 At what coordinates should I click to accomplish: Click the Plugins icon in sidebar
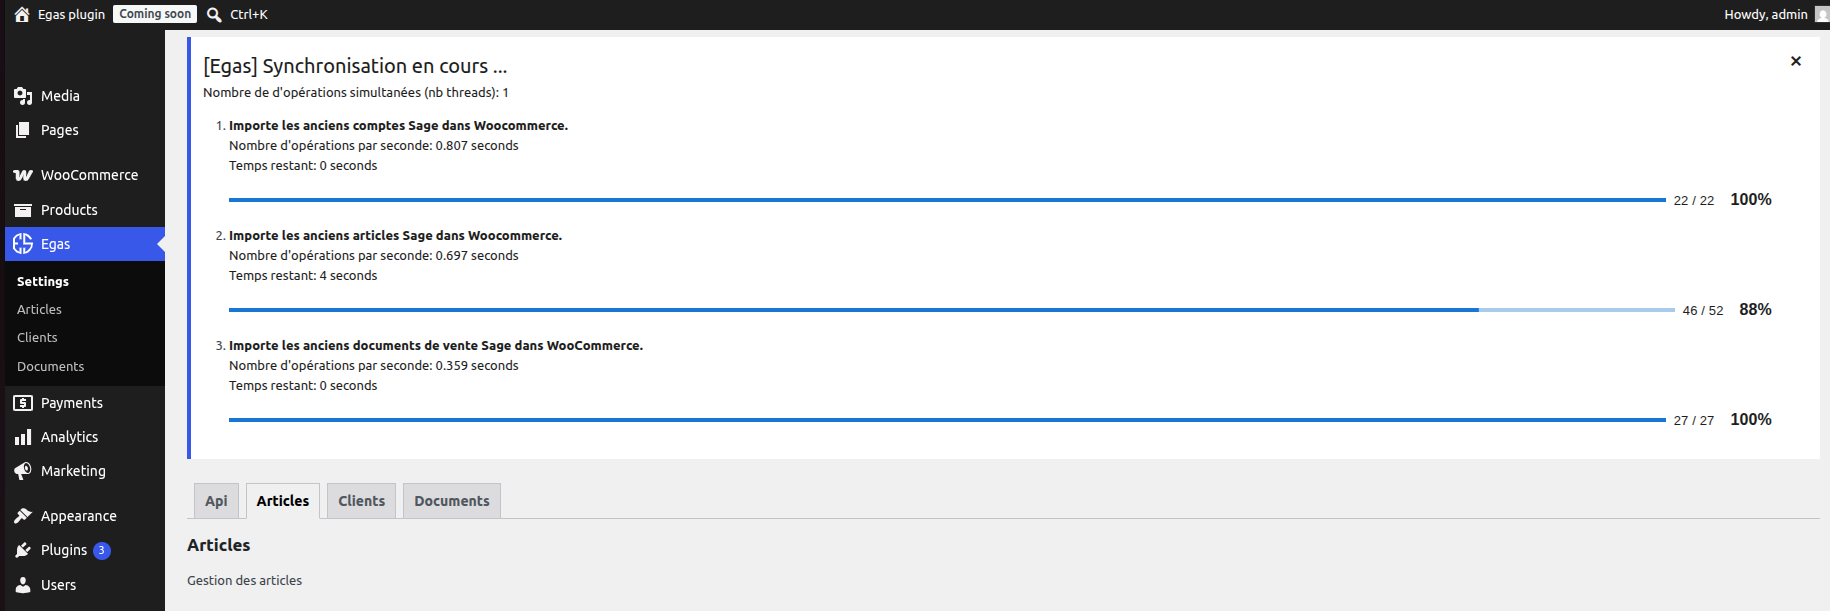coord(23,550)
